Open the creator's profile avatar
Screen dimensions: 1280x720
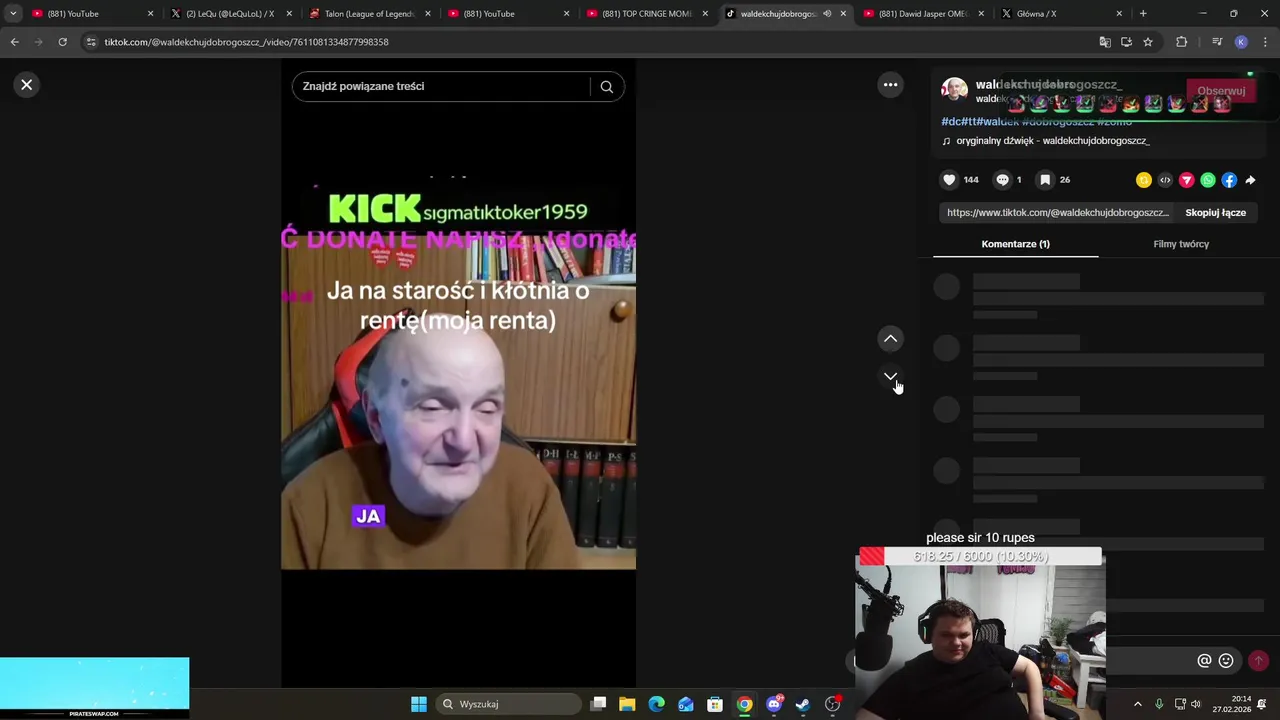tap(955, 90)
